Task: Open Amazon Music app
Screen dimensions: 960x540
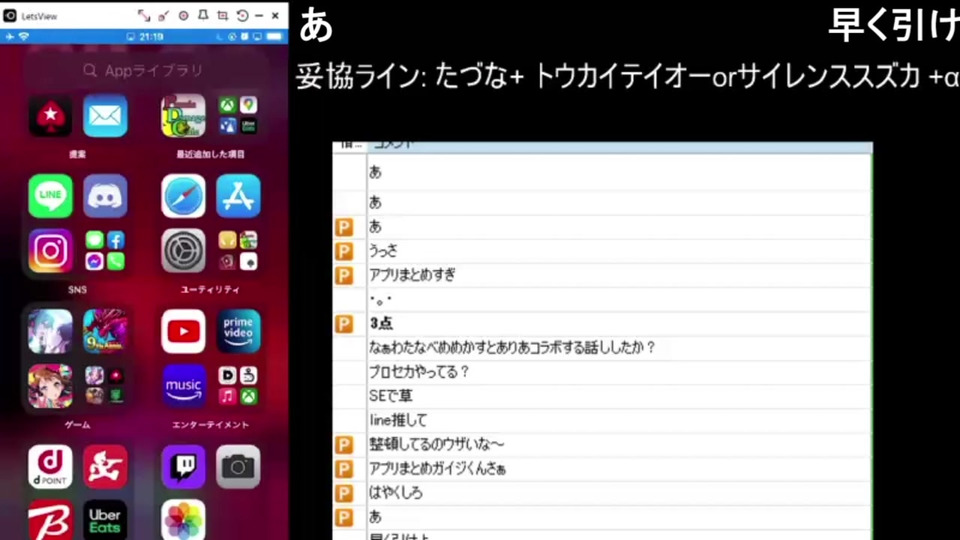Action: coord(183,386)
